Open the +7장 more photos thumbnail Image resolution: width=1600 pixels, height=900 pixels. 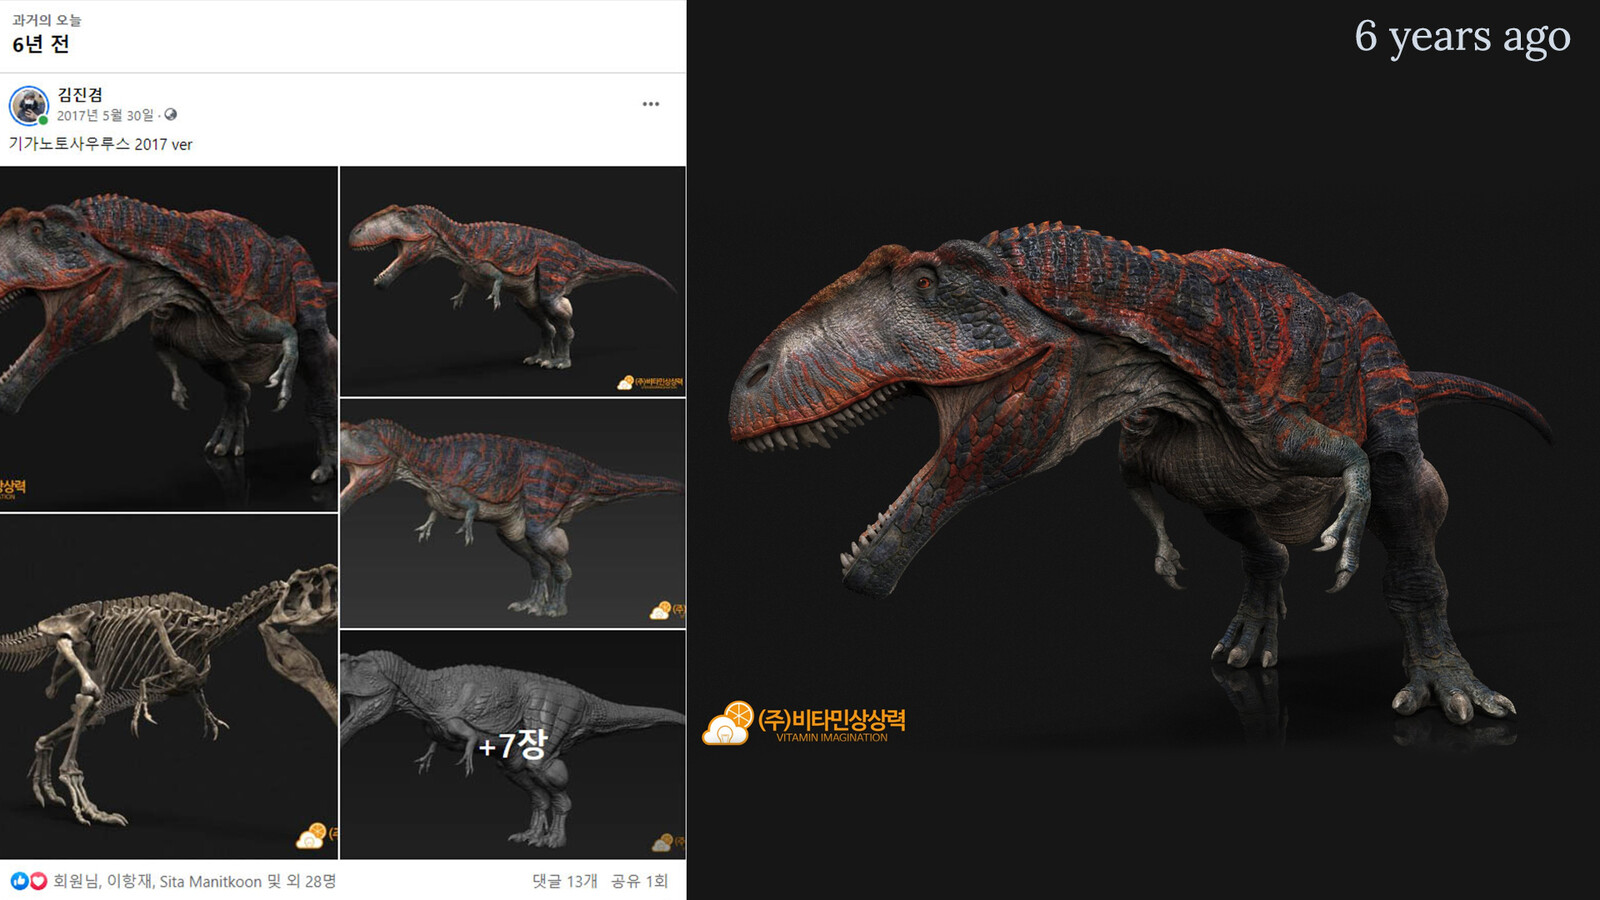[513, 744]
